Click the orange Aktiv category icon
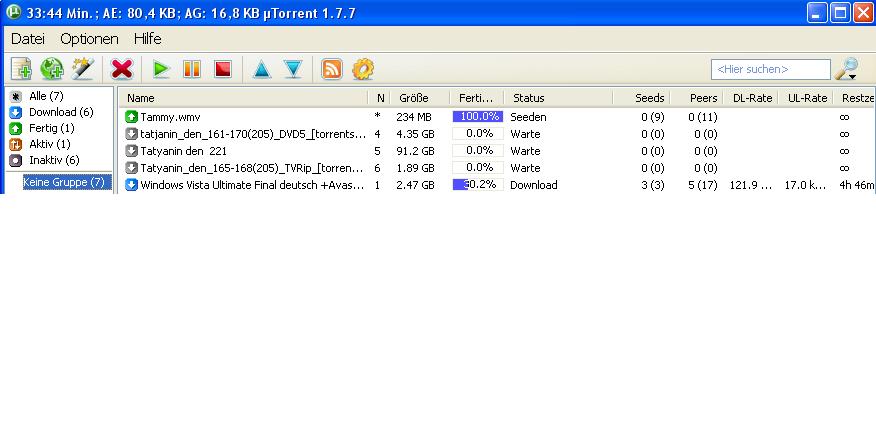The image size is (876, 432). [16, 145]
